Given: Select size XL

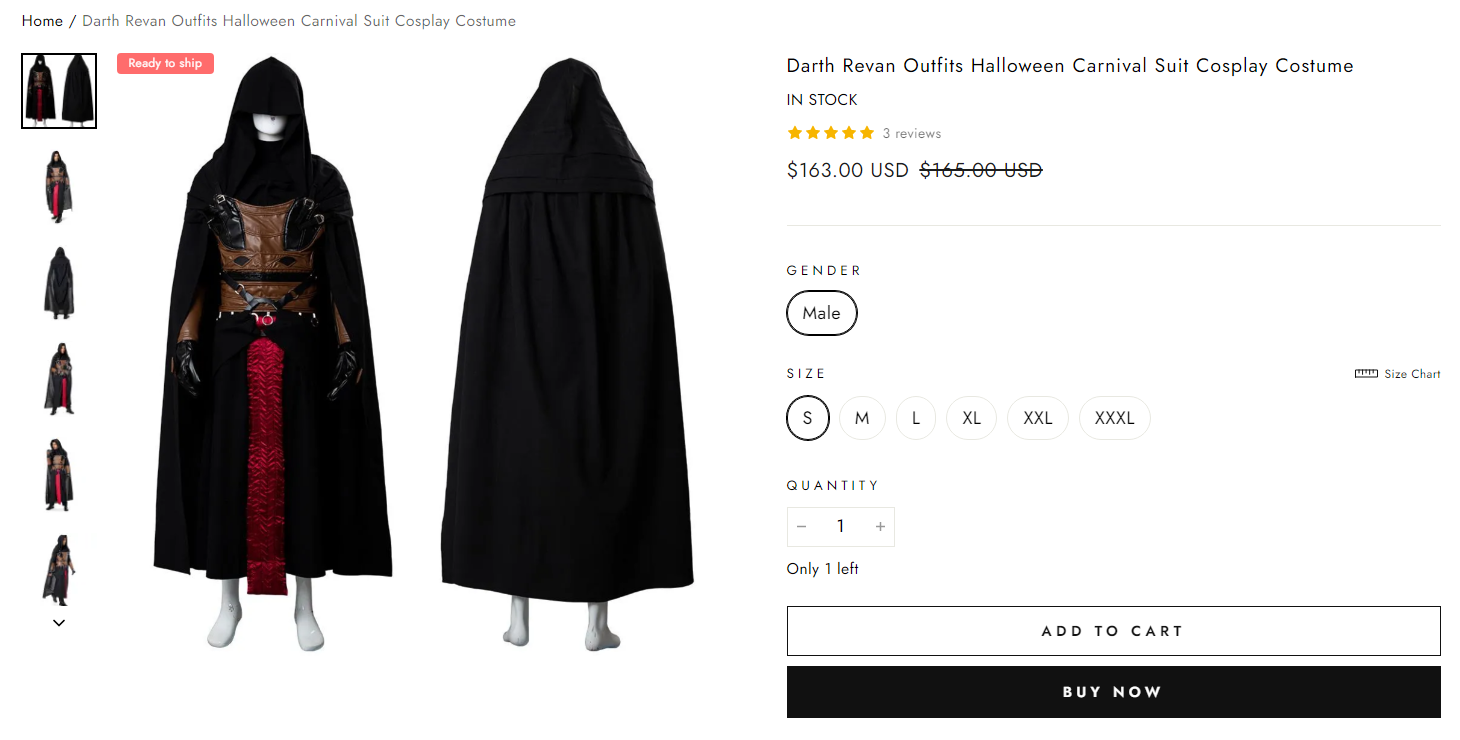Looking at the screenshot, I should coord(971,418).
